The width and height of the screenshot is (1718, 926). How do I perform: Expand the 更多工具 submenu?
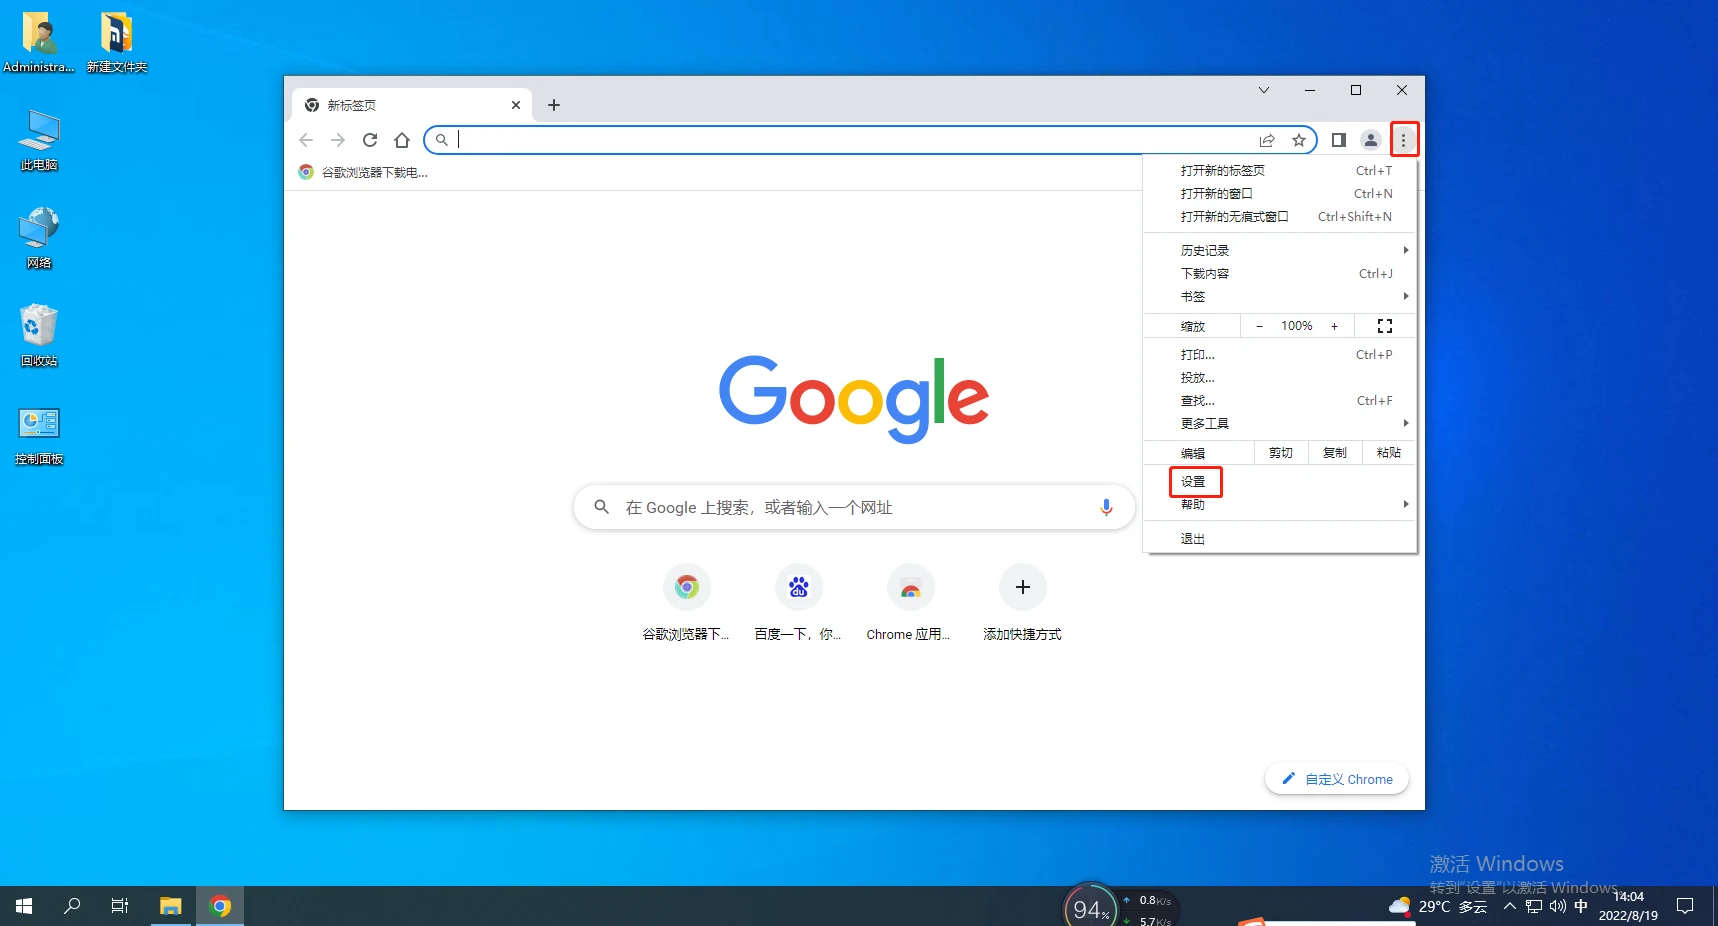point(1280,424)
